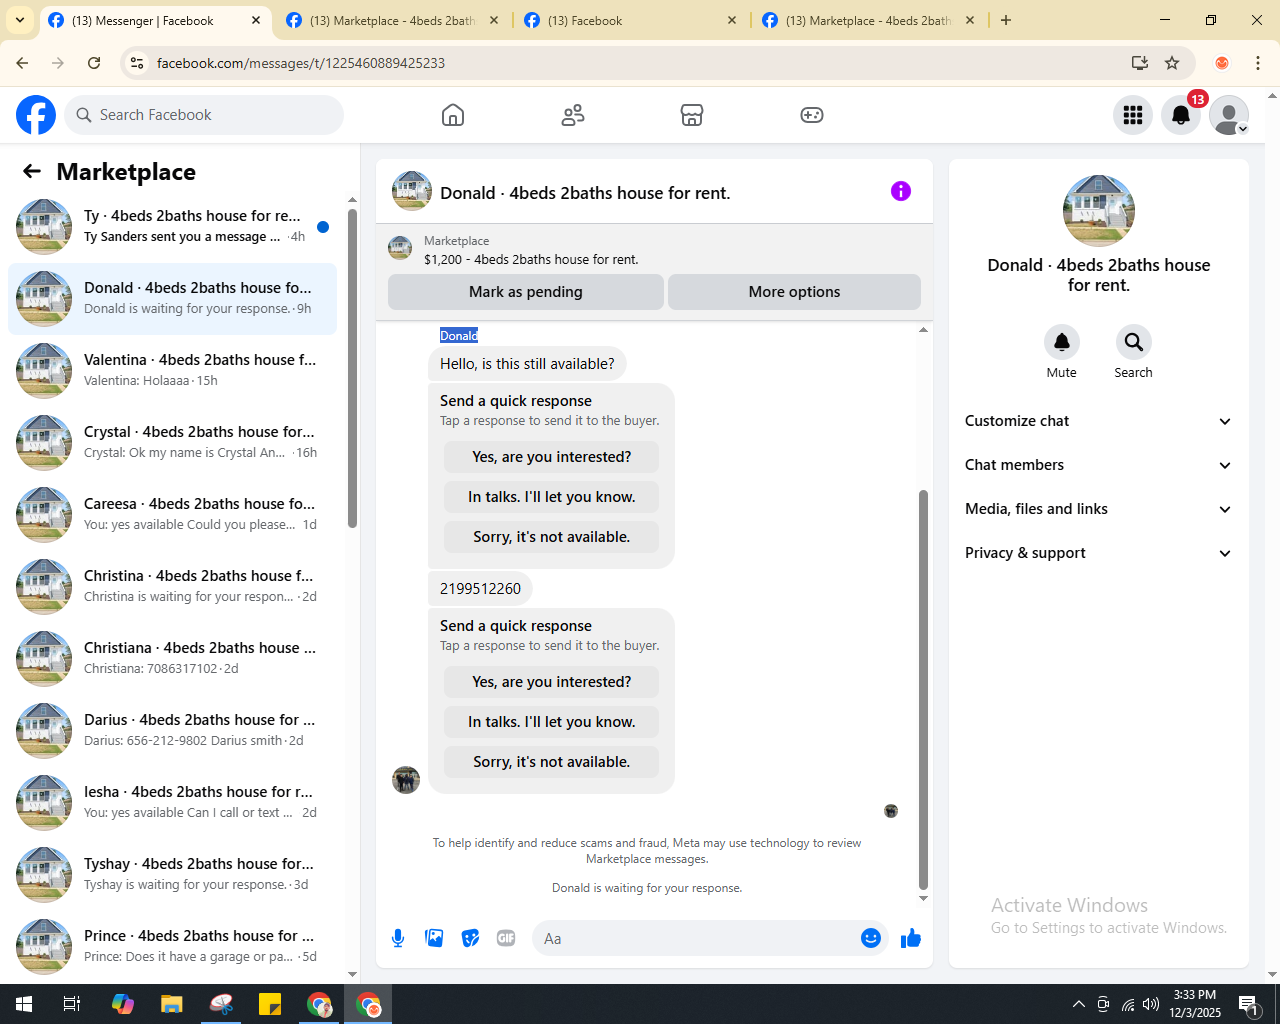The image size is (1280, 1024).
Task: Click Search Facebook field
Action: coord(204,115)
